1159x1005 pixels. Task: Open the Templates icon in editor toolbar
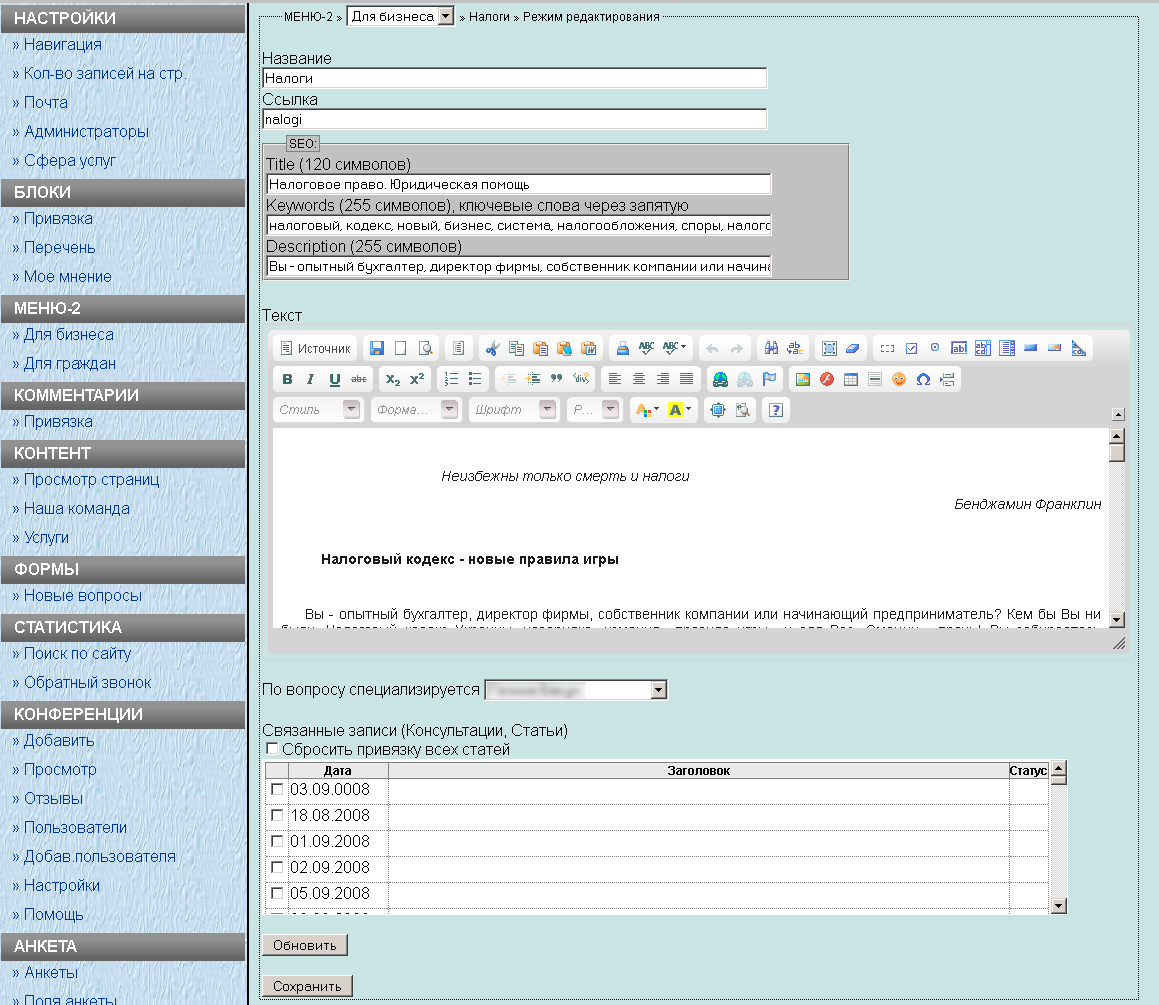pos(458,348)
